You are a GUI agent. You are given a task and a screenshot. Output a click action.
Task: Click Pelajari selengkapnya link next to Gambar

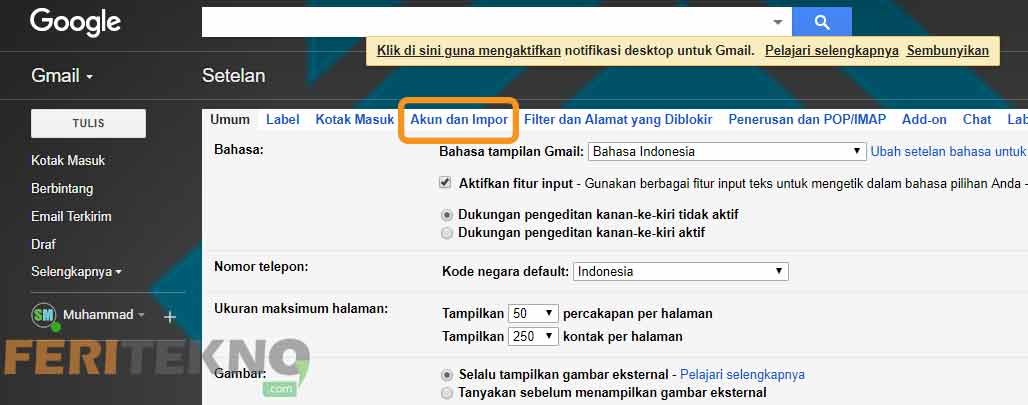coord(742,374)
